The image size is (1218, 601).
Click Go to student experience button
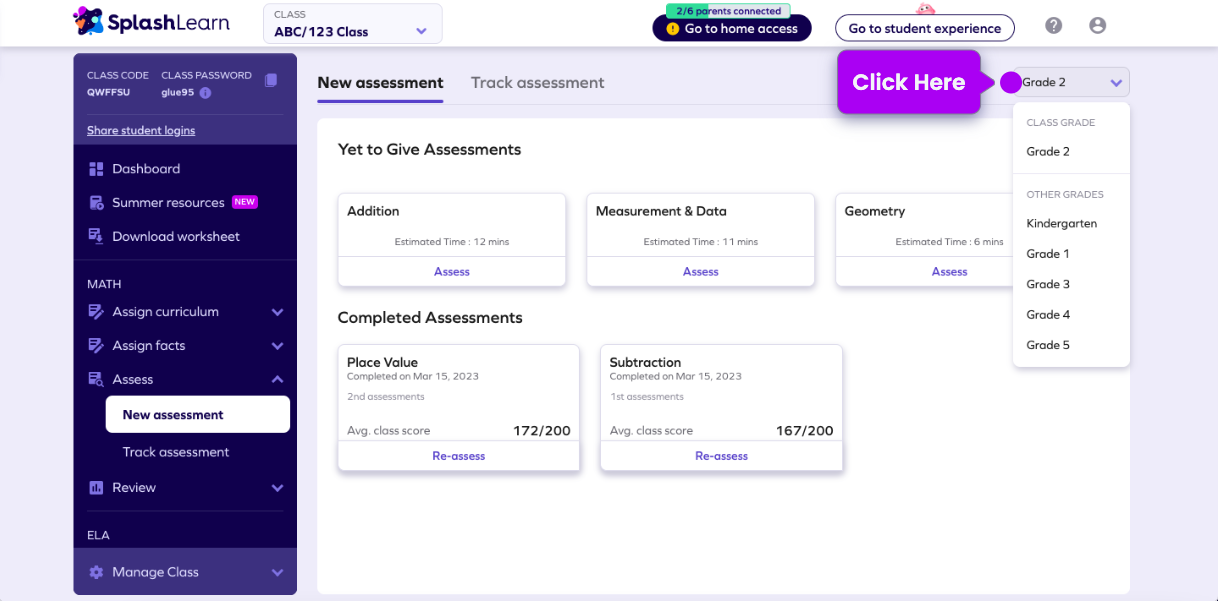coord(924,28)
